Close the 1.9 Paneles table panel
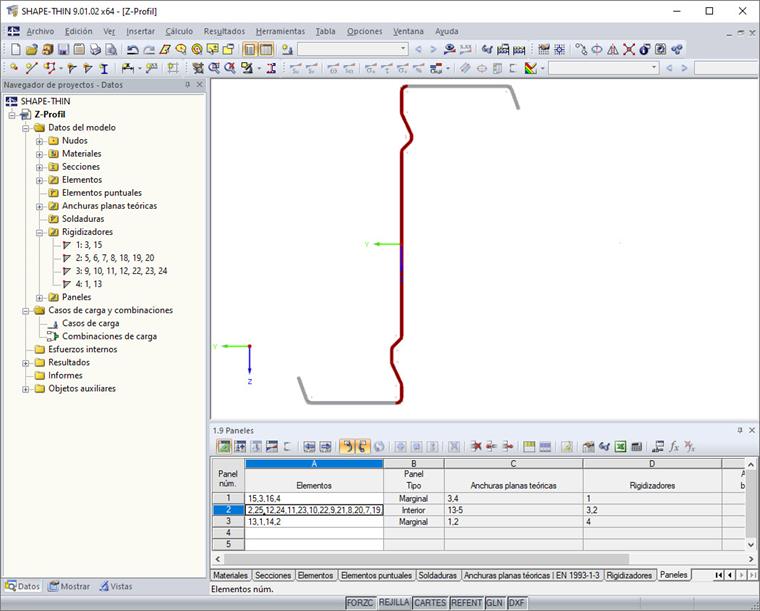This screenshot has height=611, width=760. (752, 430)
